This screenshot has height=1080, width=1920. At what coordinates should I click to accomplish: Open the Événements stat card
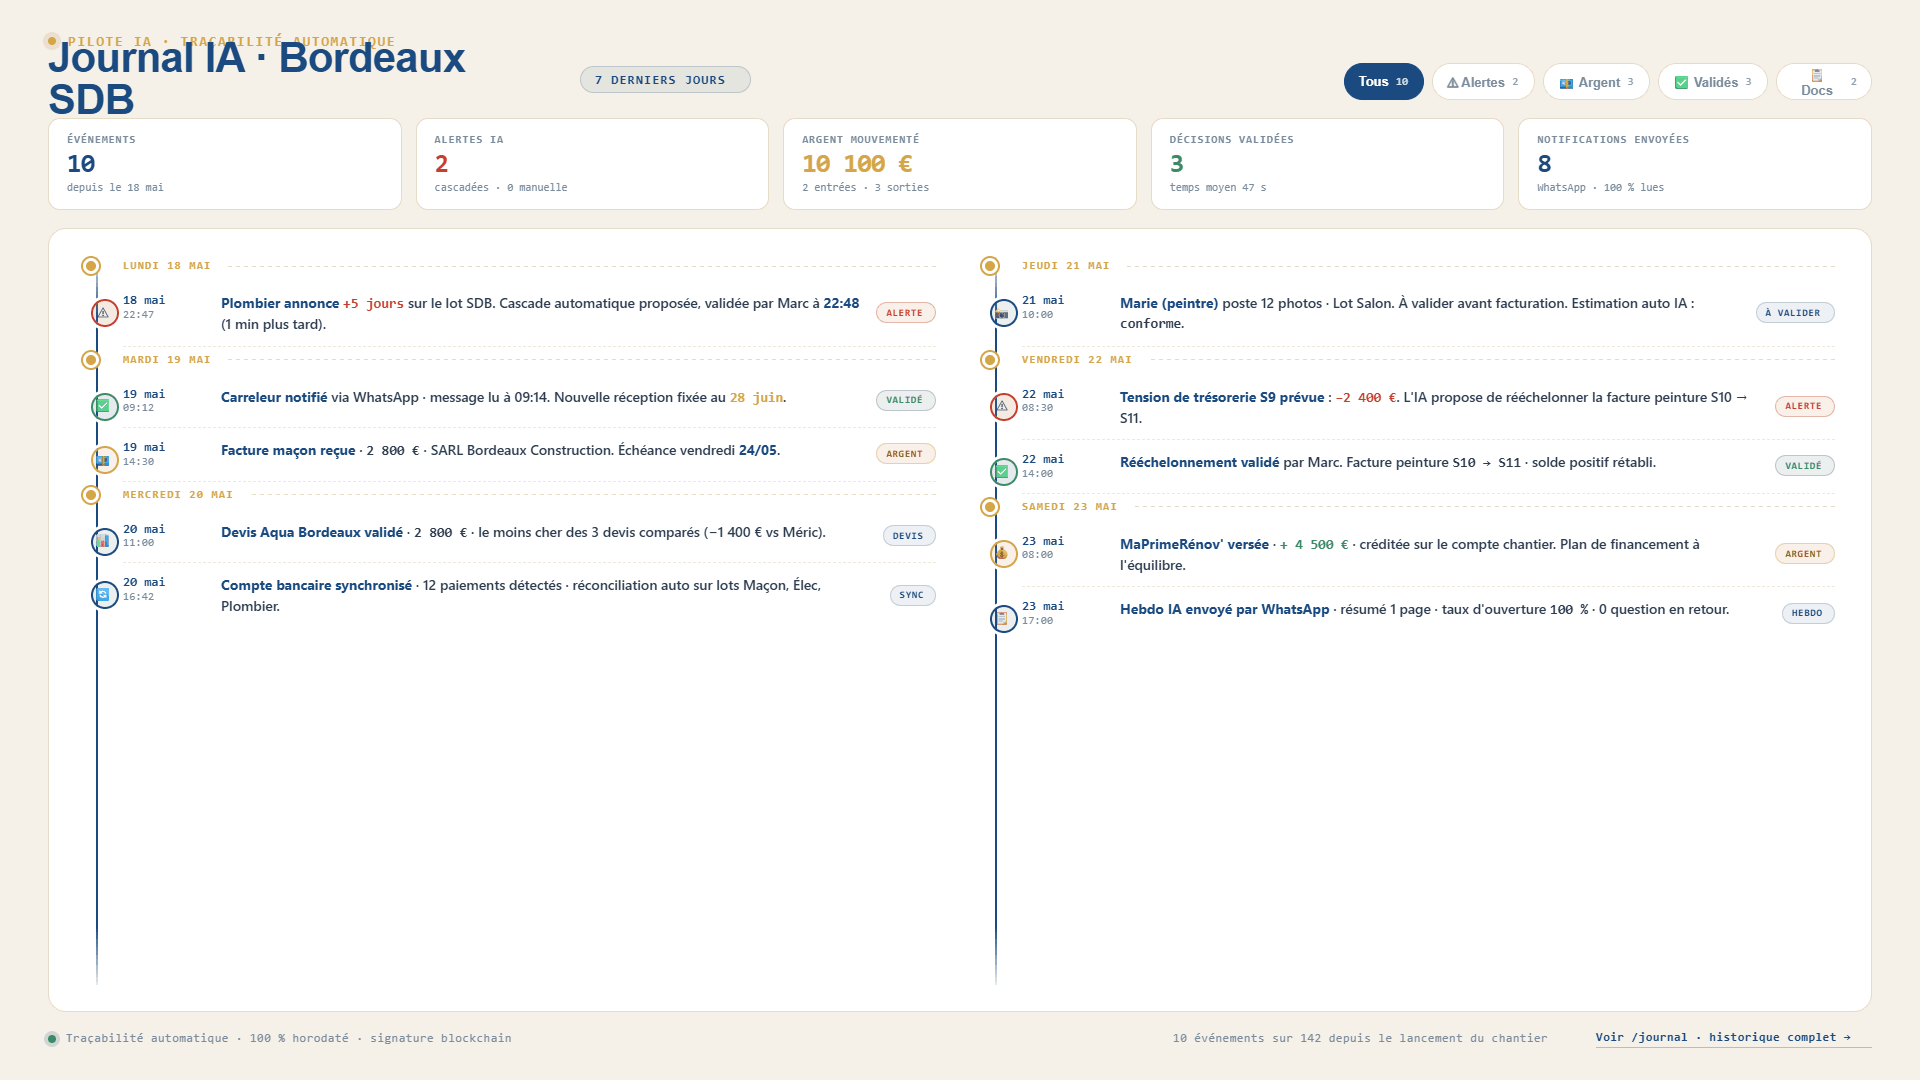[x=225, y=164]
